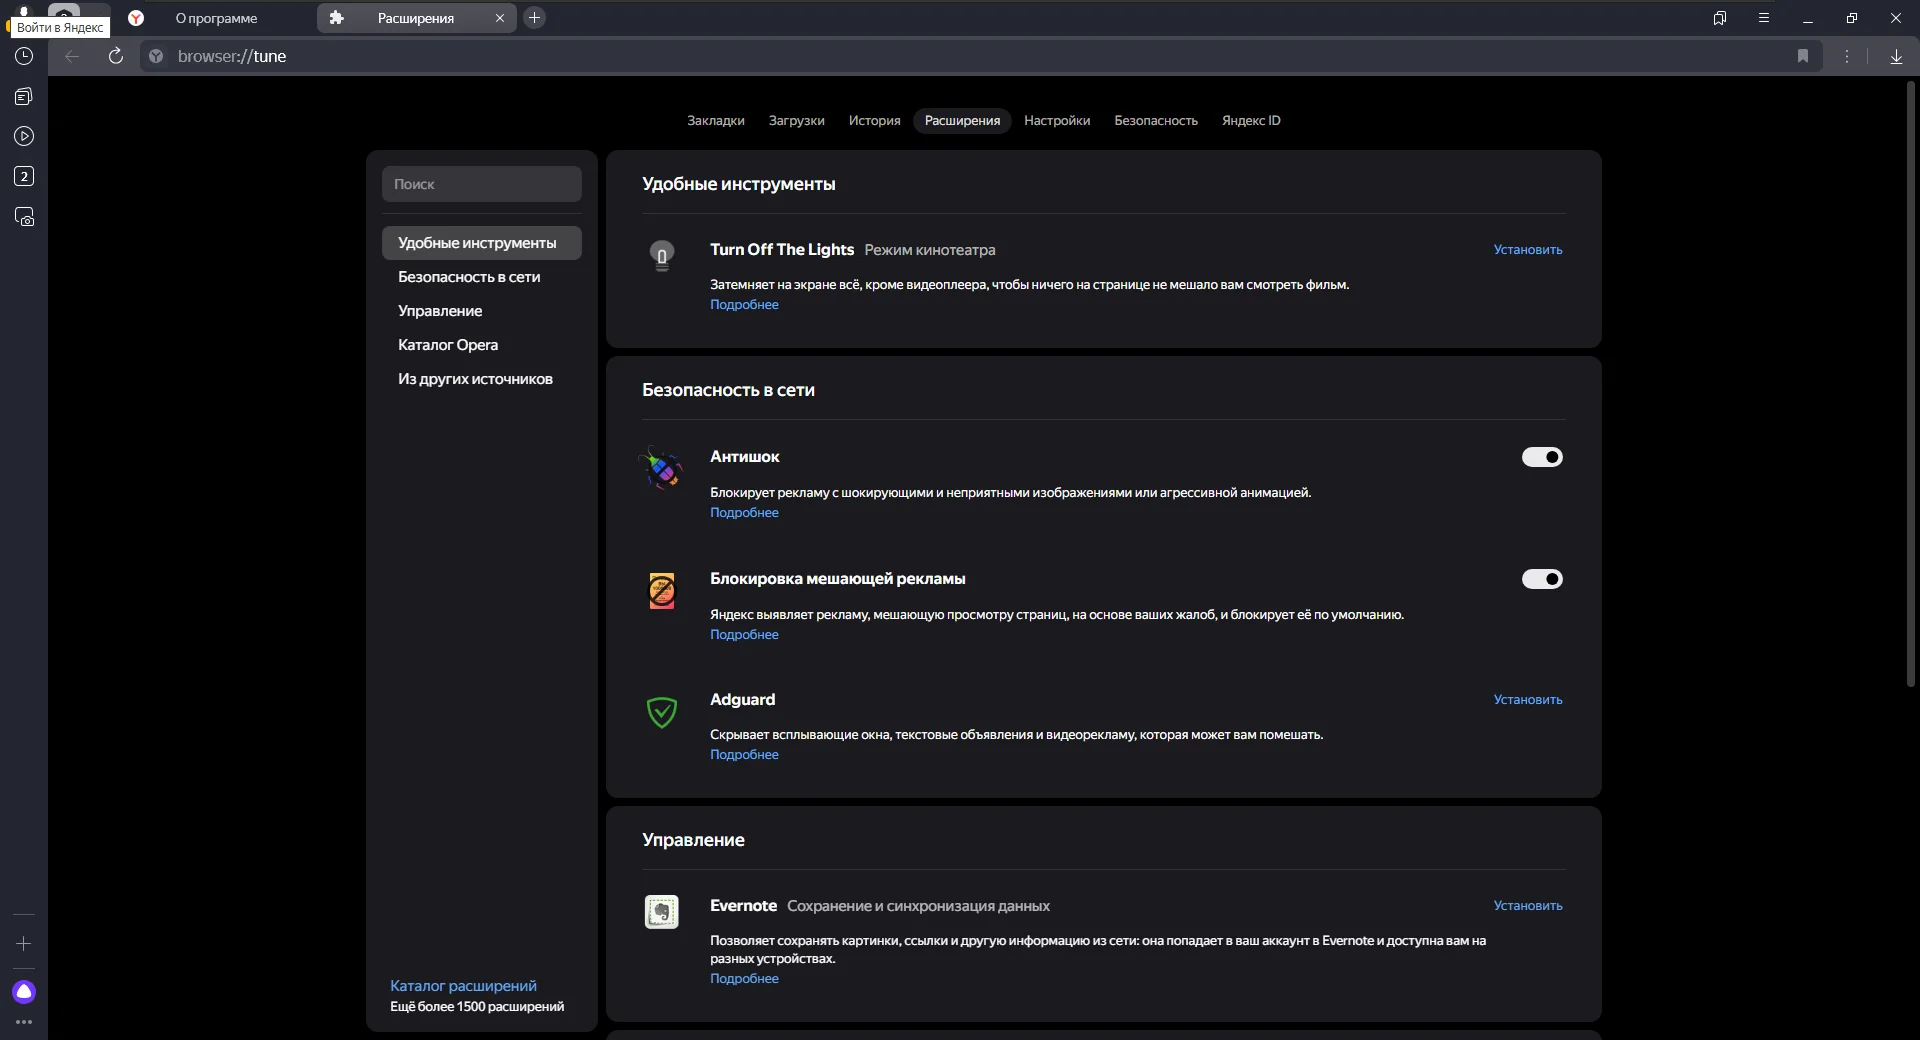This screenshot has height=1040, width=1920.
Task: Open Подробнее link under Evernote
Action: pyautogui.click(x=744, y=979)
